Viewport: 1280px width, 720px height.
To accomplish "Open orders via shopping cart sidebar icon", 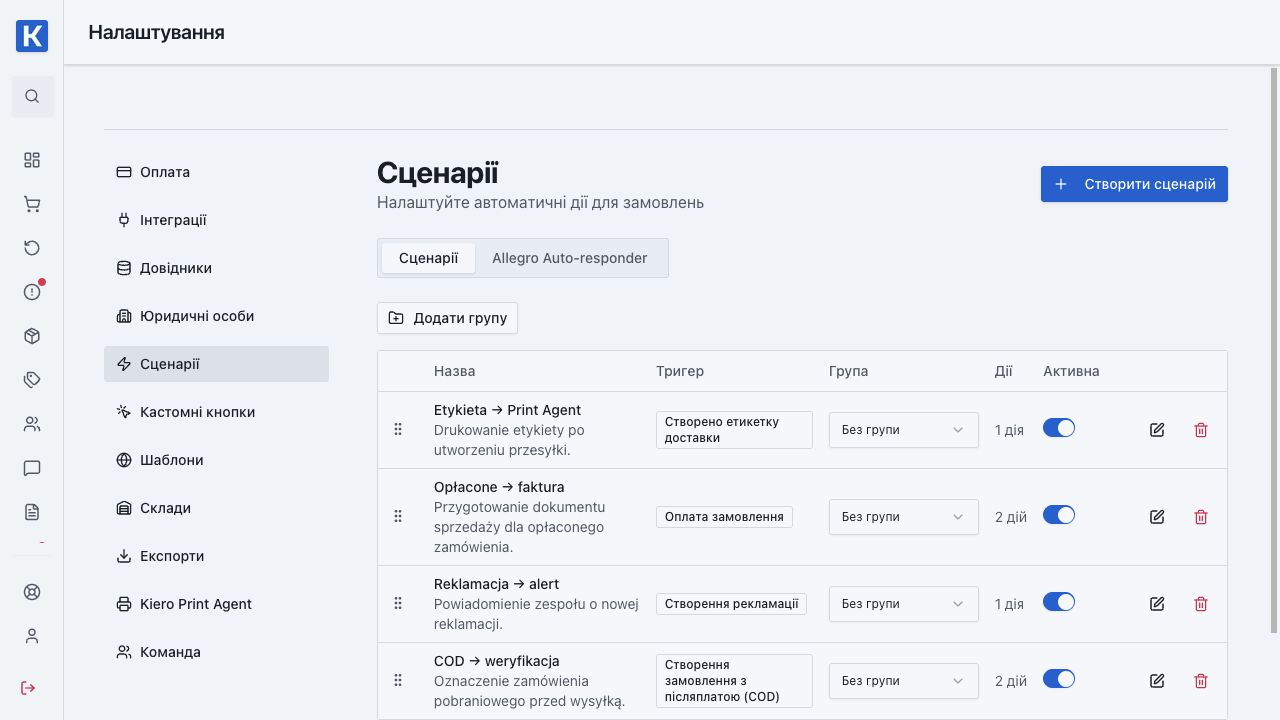I will [32, 204].
